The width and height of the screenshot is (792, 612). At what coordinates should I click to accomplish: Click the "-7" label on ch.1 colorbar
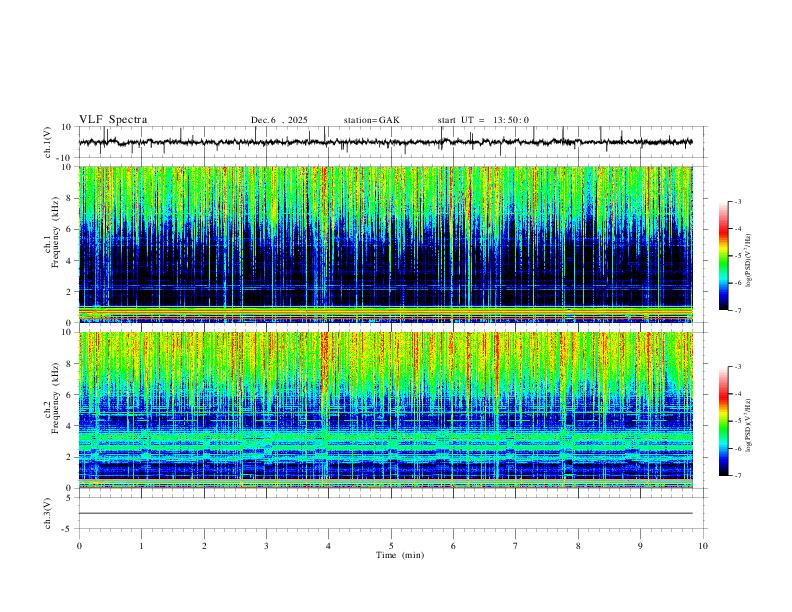738,311
